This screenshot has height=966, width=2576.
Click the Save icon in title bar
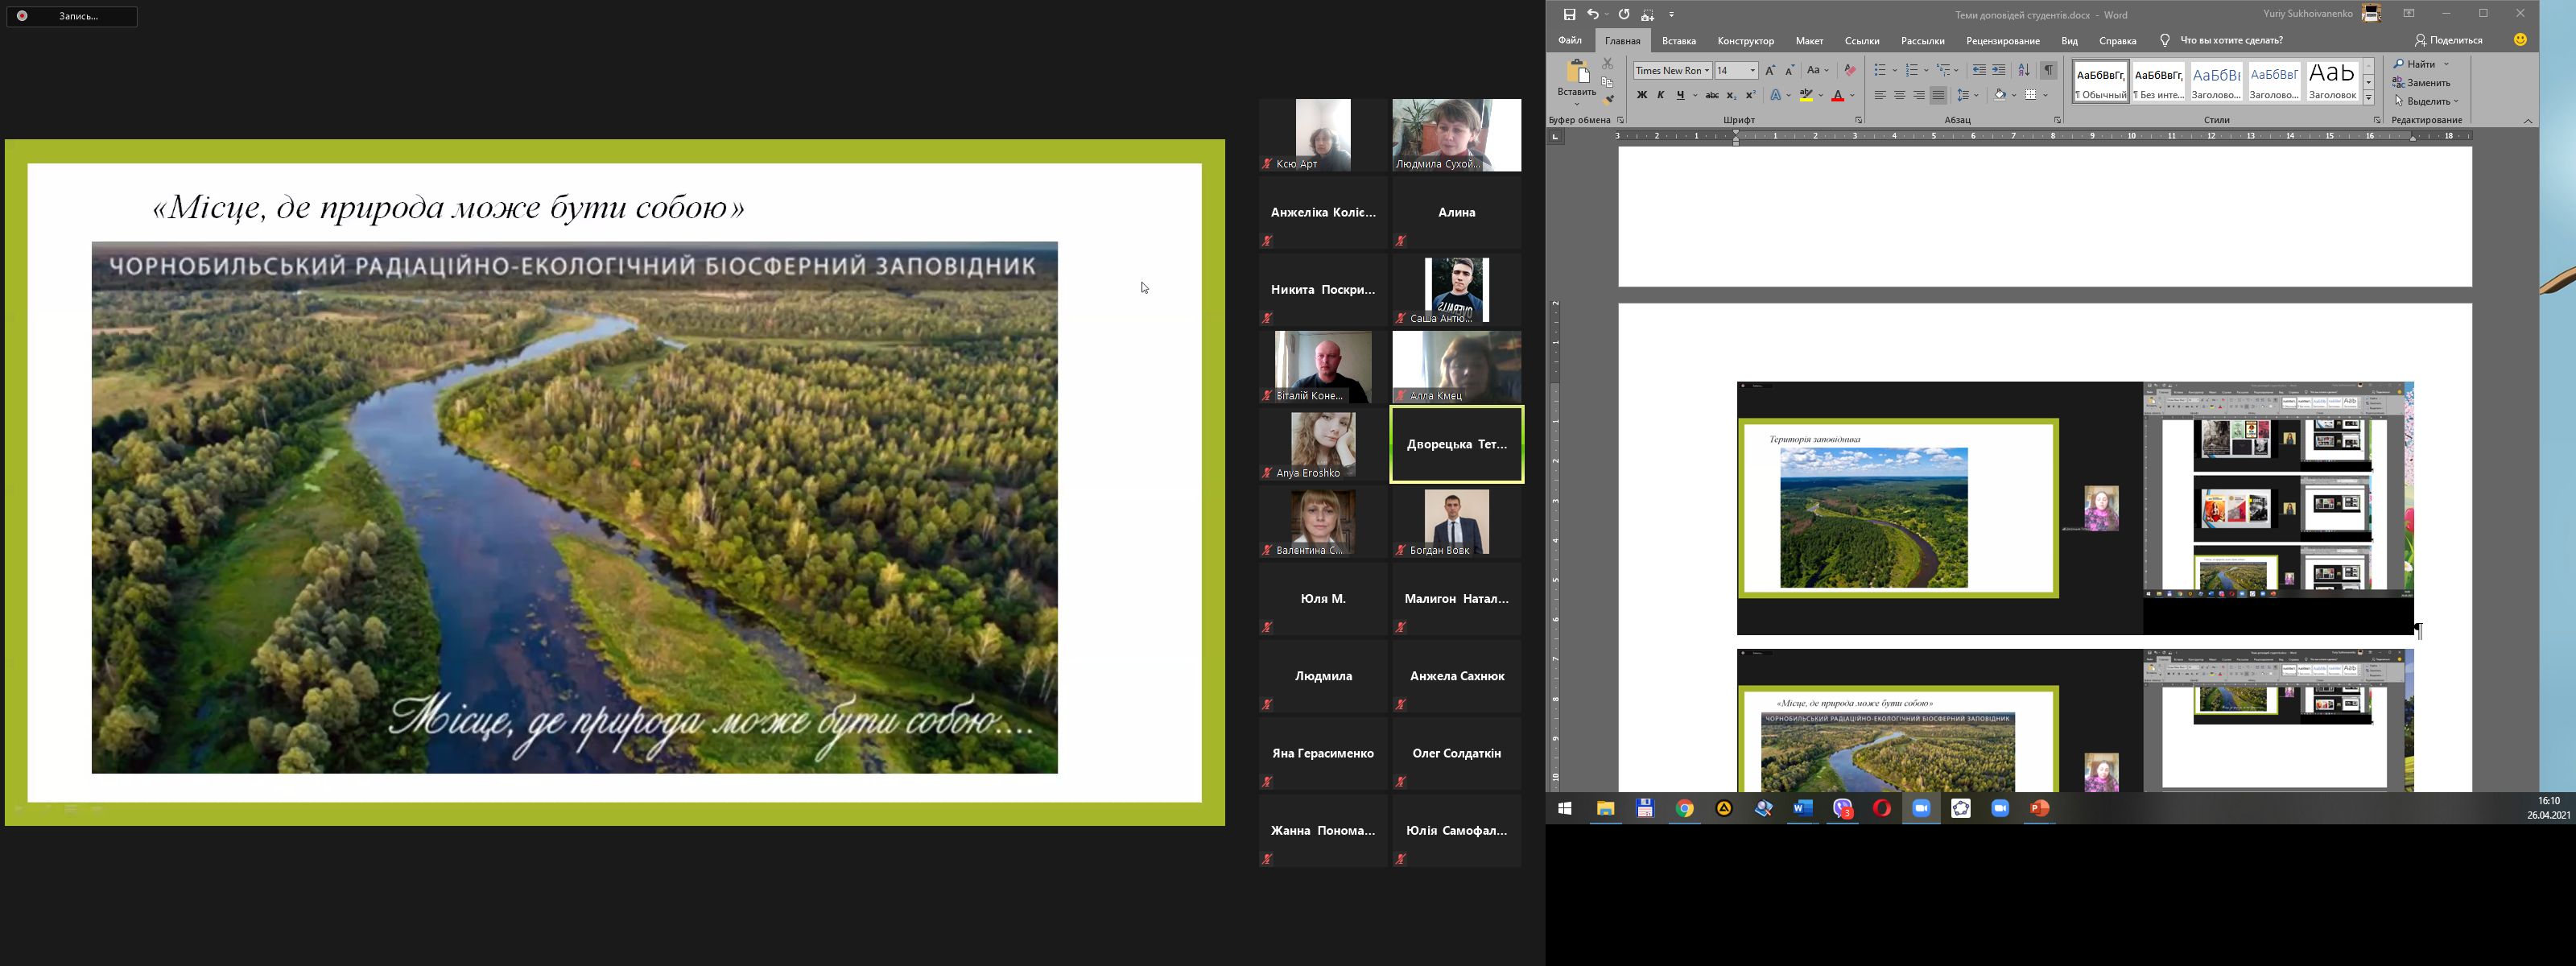click(1569, 14)
